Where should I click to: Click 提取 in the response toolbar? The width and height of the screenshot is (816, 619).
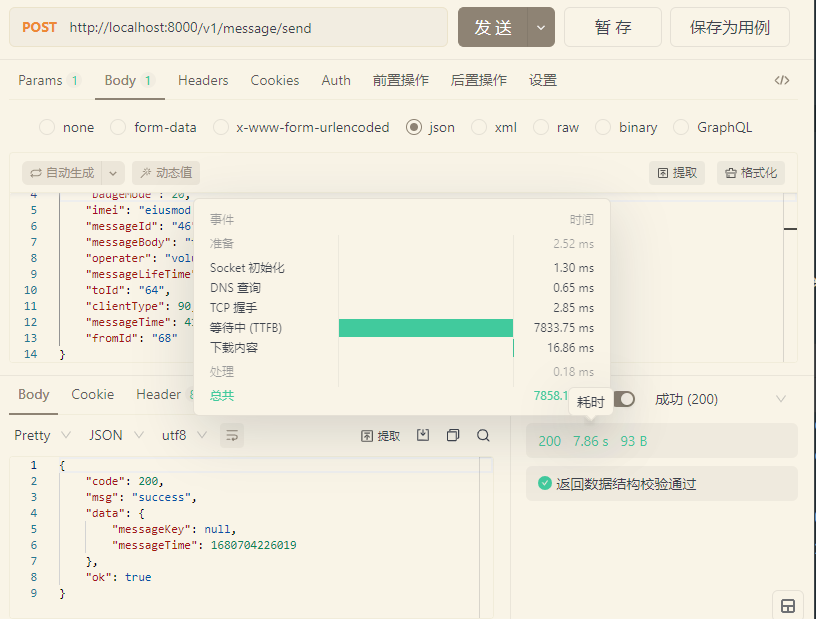[x=380, y=435]
